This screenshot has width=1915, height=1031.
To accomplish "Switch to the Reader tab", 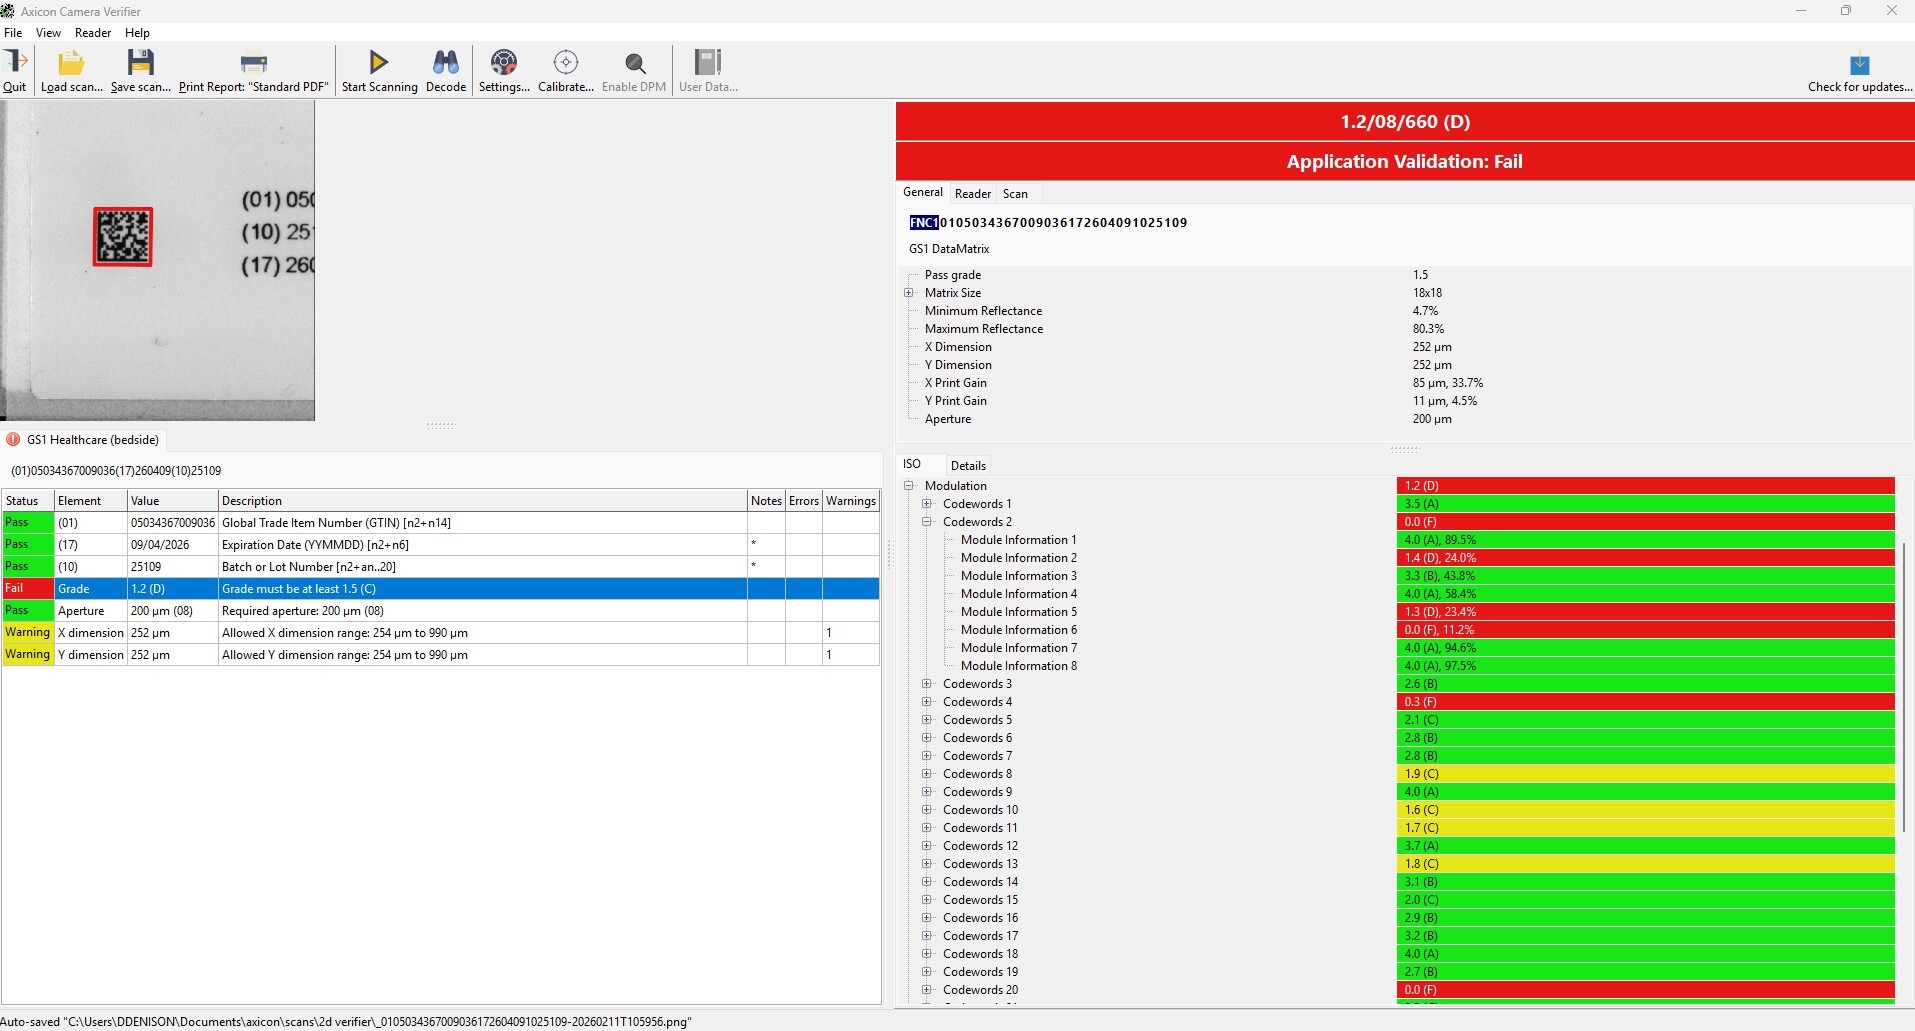I will [x=972, y=194].
